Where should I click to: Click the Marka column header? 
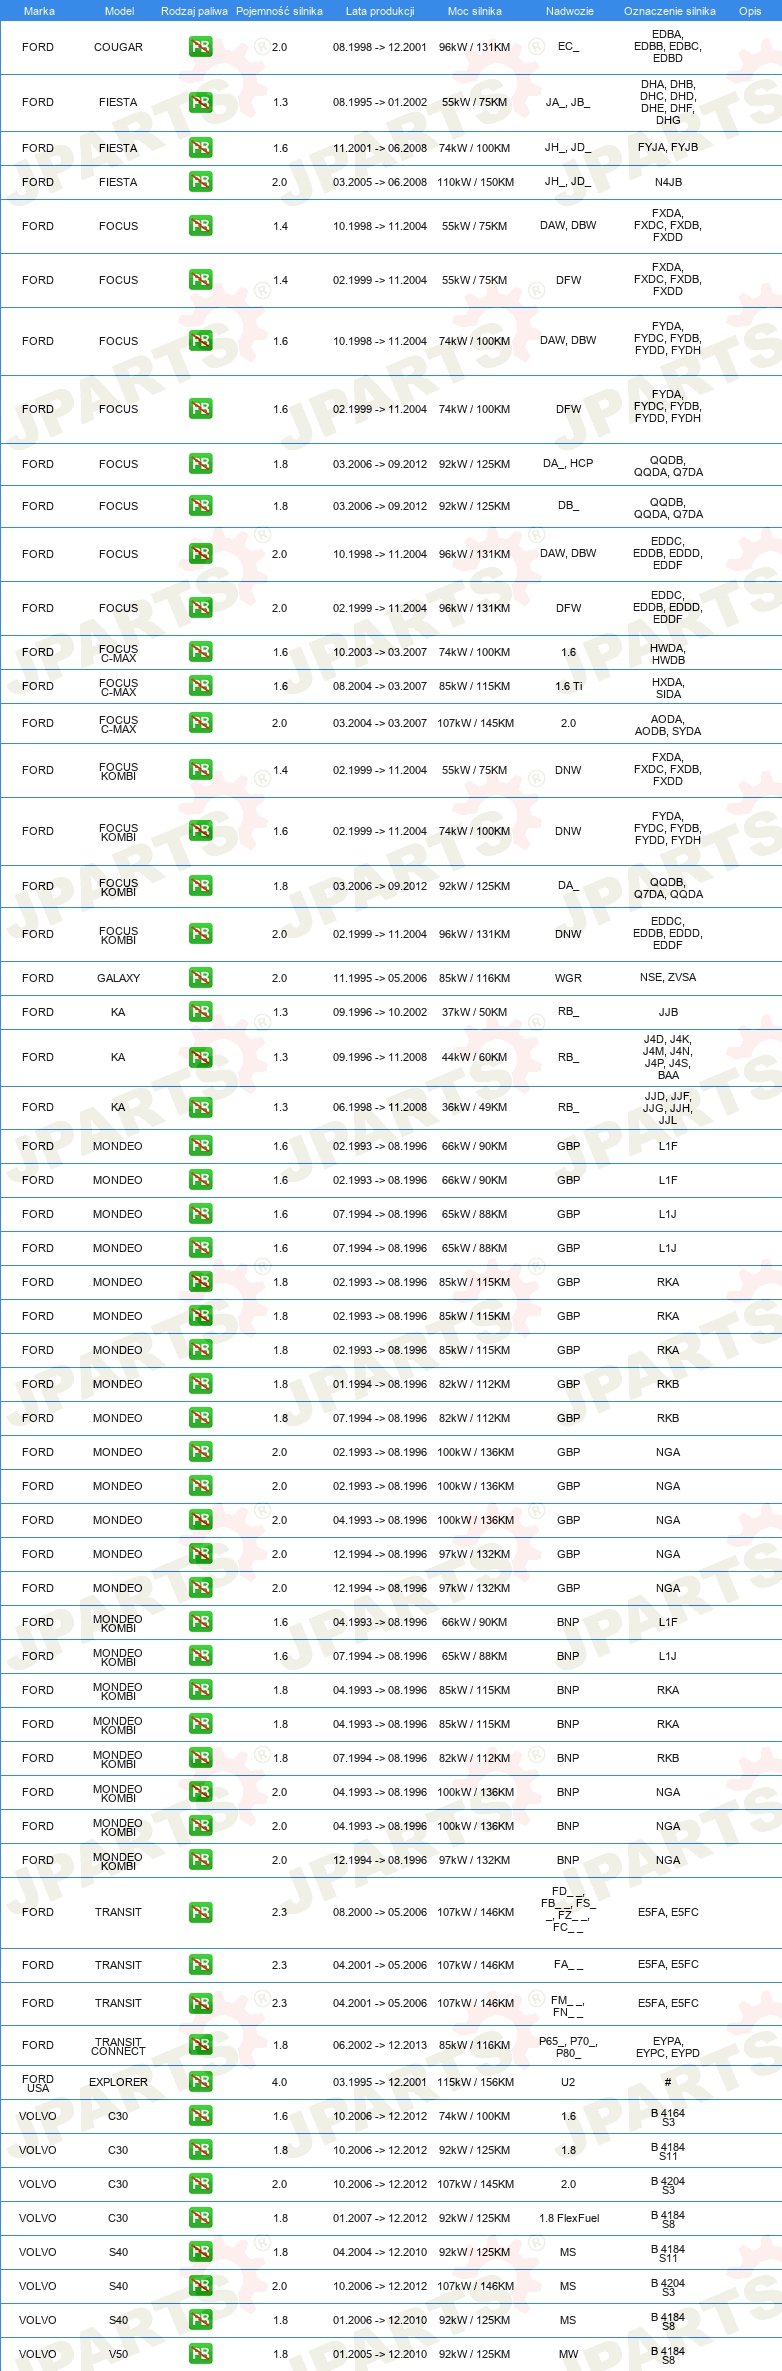tap(39, 11)
